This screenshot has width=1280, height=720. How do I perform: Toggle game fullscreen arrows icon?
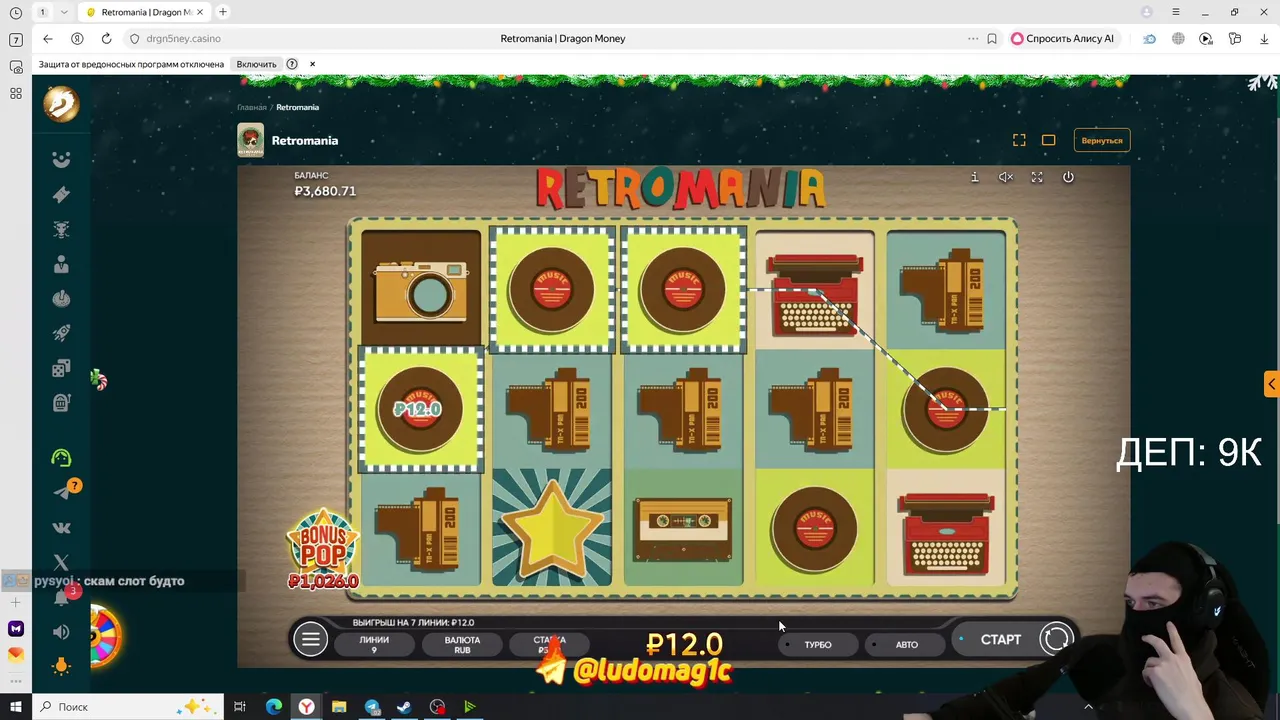[x=1037, y=177]
